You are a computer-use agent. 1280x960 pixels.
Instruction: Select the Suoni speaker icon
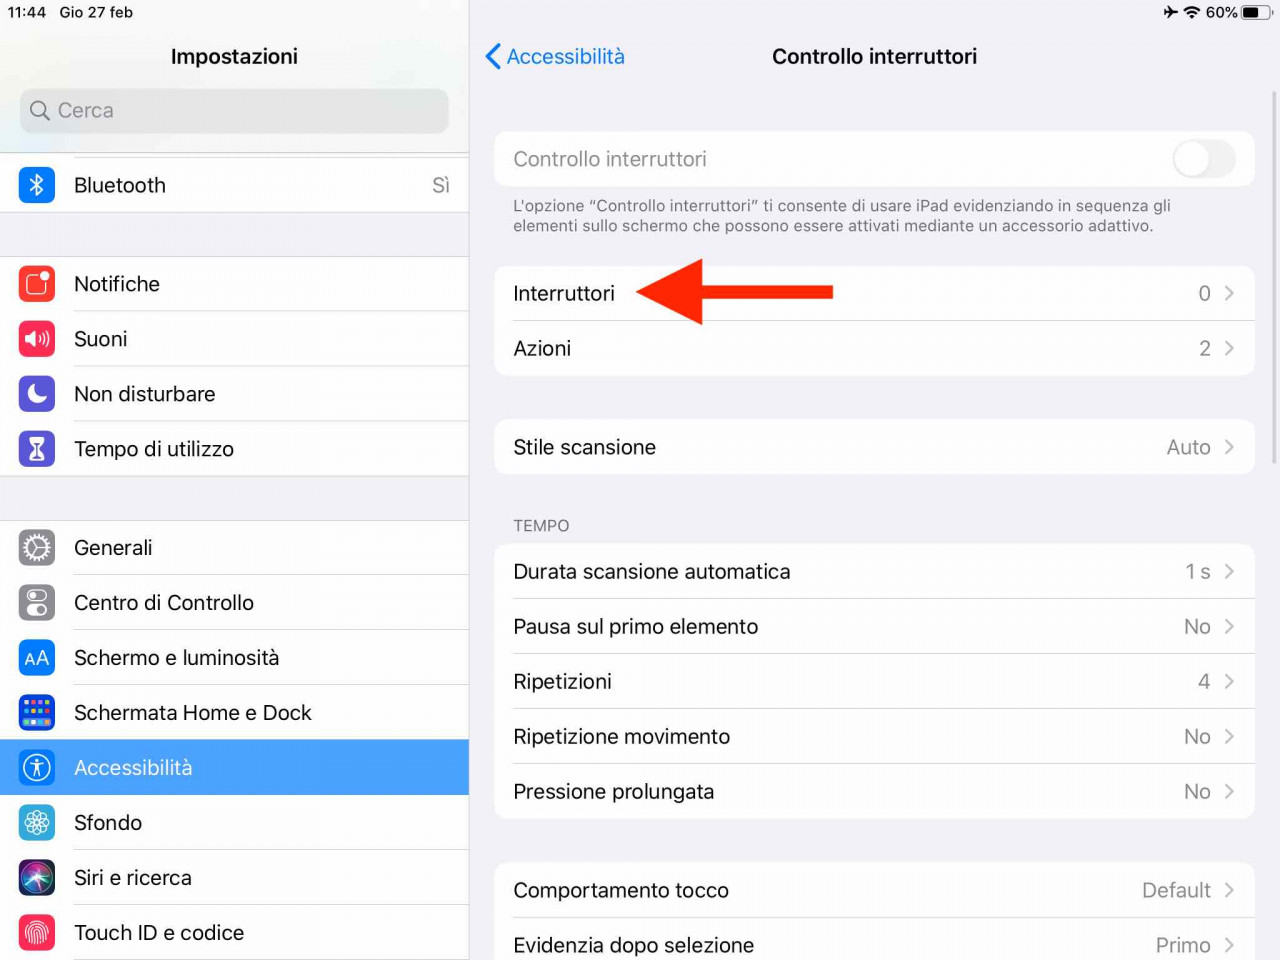[x=37, y=339]
